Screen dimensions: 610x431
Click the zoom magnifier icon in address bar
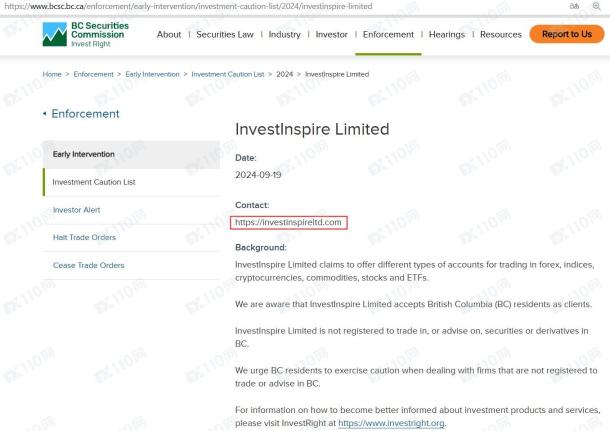point(596,6)
